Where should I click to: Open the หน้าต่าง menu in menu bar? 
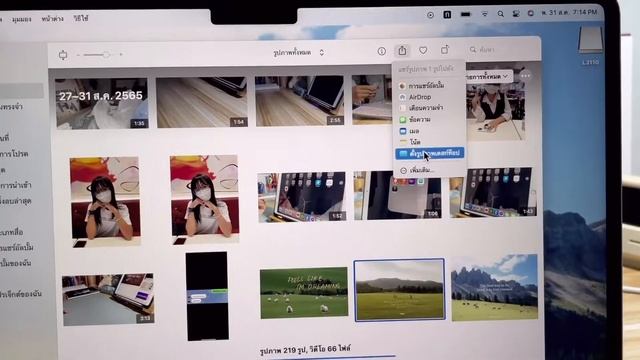52,19
